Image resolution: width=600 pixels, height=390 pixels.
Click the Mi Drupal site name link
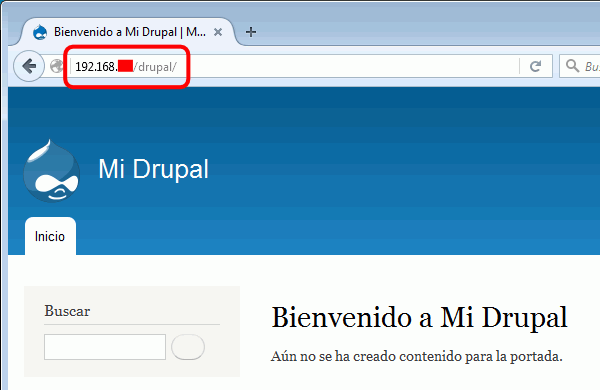(x=153, y=169)
